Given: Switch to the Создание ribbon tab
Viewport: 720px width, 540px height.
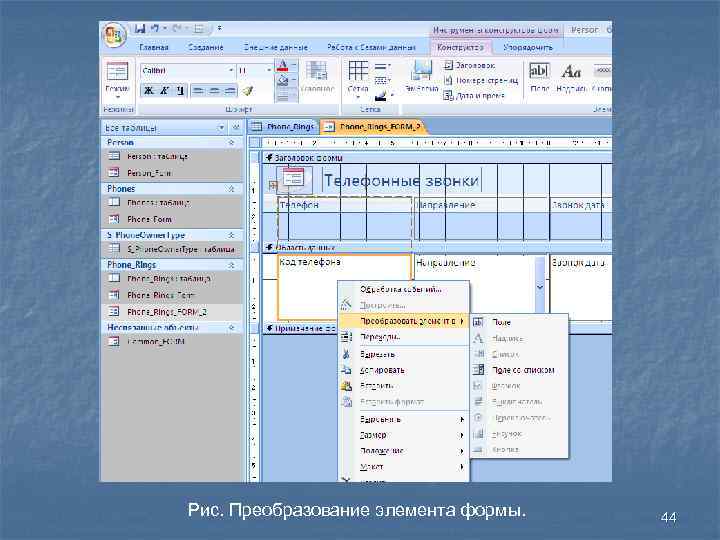Looking at the screenshot, I should tap(206, 47).
